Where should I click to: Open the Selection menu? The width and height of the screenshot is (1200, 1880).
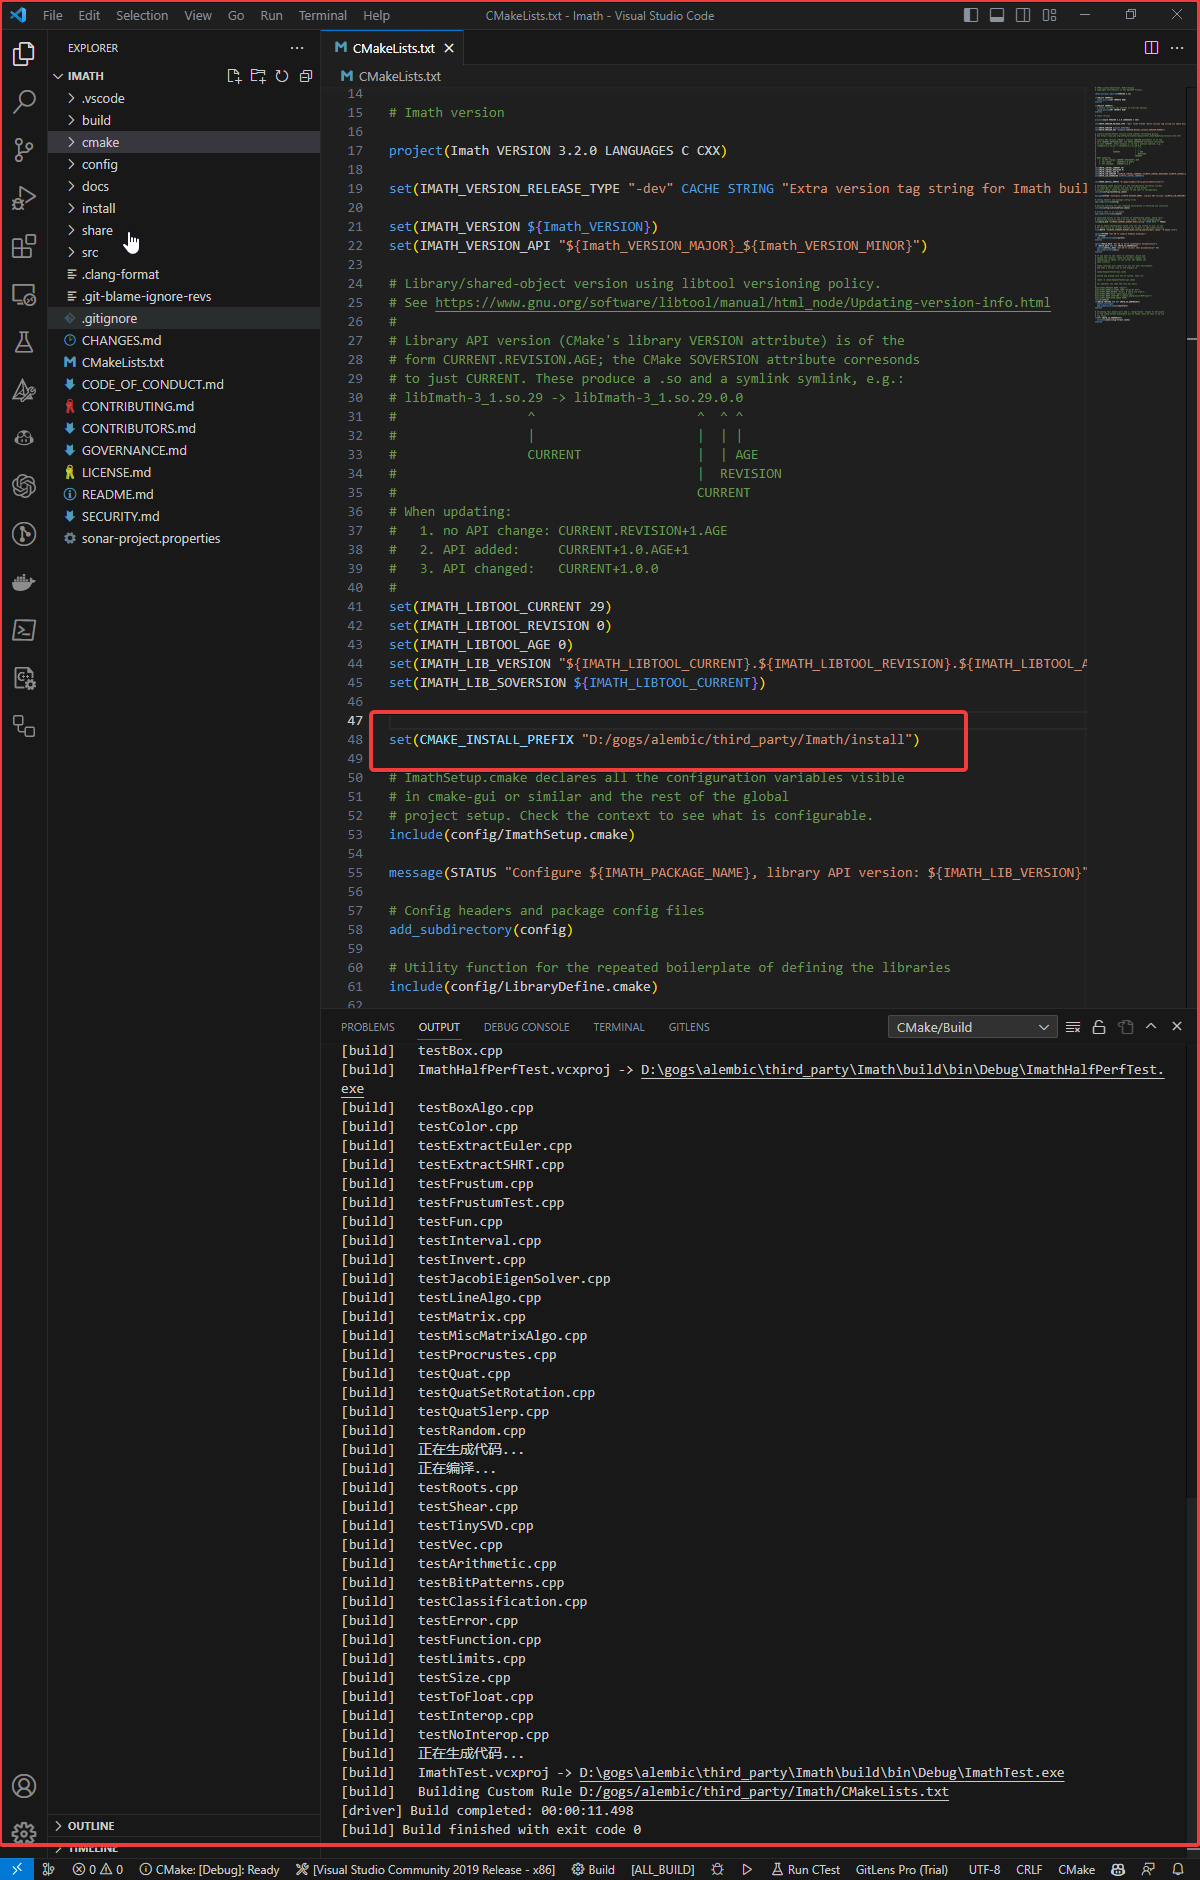tap(142, 15)
